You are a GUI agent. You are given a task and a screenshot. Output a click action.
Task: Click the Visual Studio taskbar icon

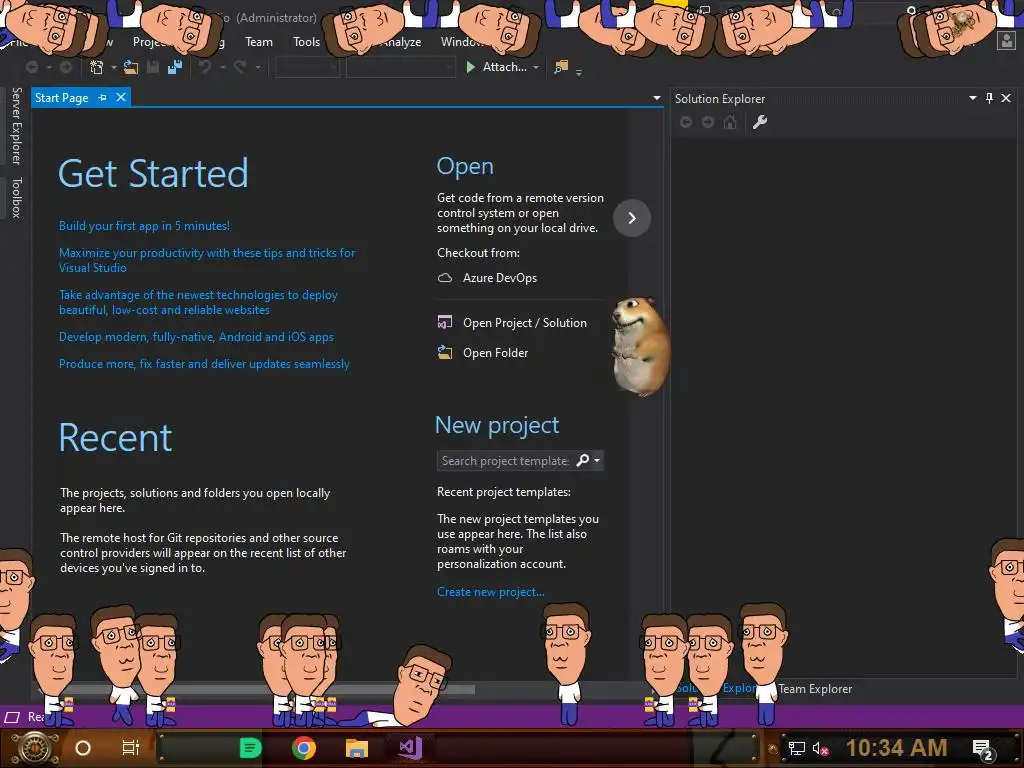tap(411, 748)
